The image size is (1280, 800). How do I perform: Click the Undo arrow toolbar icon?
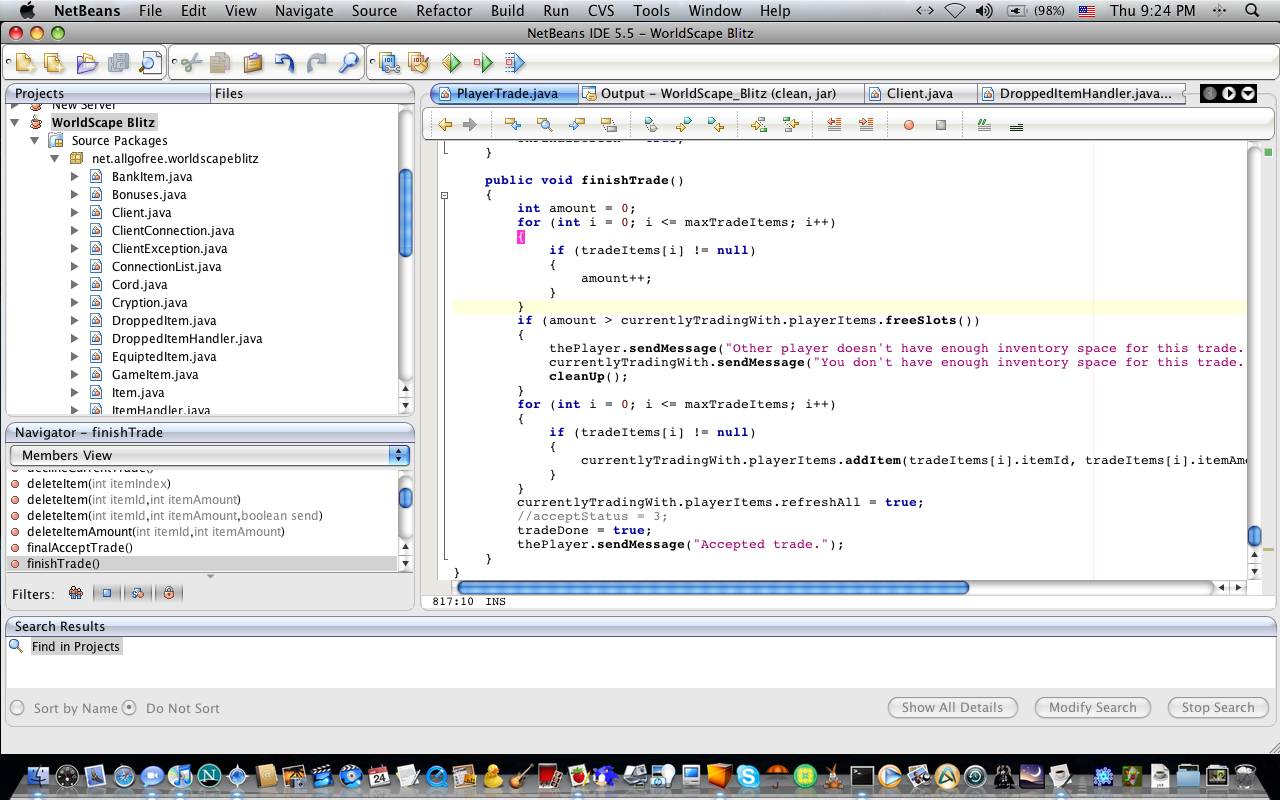(285, 63)
